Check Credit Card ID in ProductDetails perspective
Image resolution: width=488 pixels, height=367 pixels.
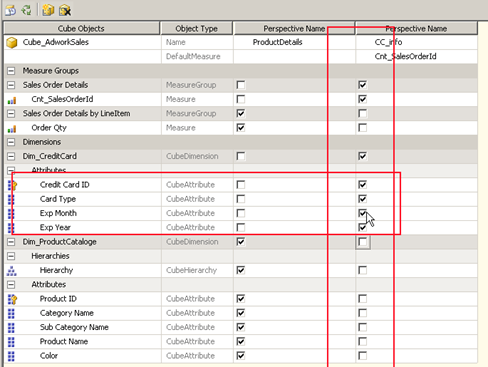[x=241, y=185]
